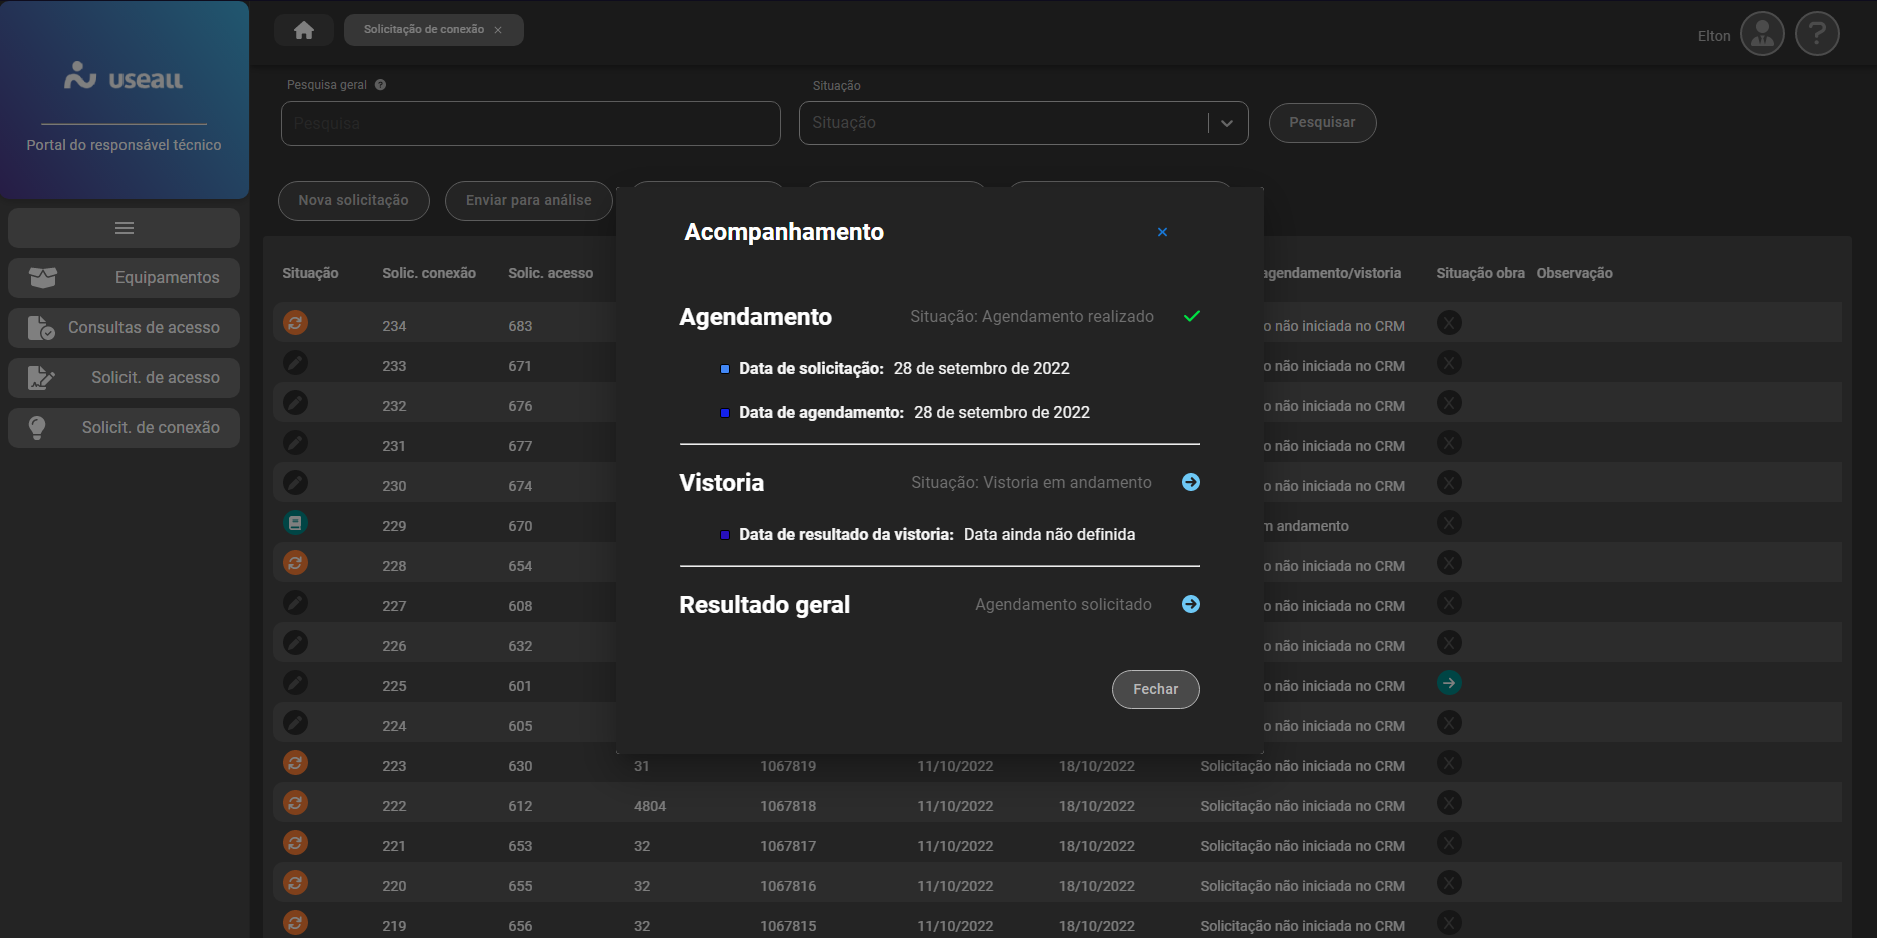
Task: Click the home icon button
Action: [x=304, y=30]
